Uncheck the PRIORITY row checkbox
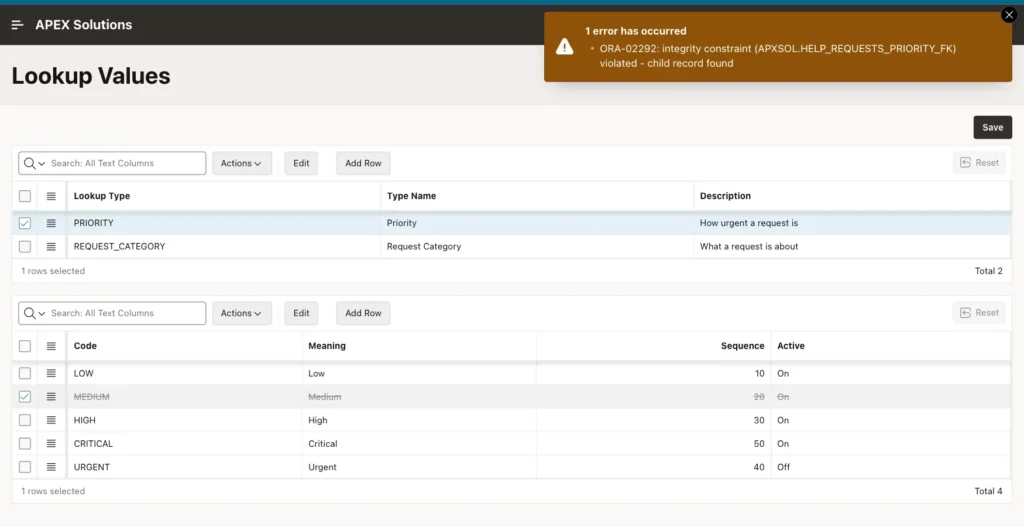Viewport: 1024px width, 527px height. tap(25, 223)
